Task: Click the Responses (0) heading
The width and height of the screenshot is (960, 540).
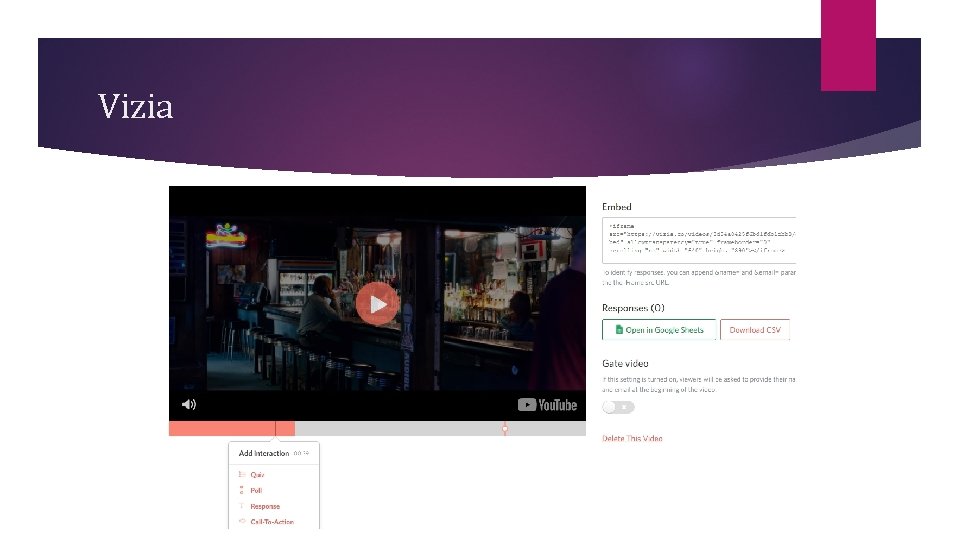Action: coord(633,308)
